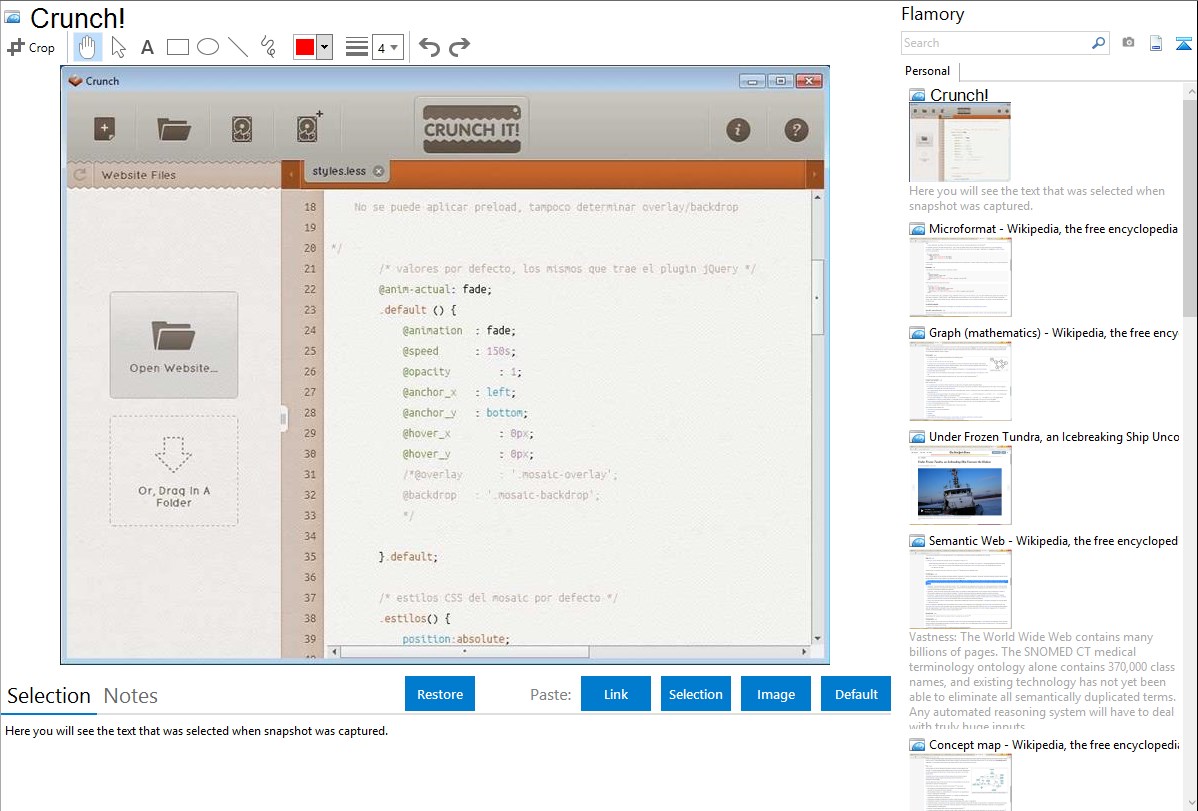Select the Personal tab
Viewport: 1198px width, 811px height.
[928, 71]
